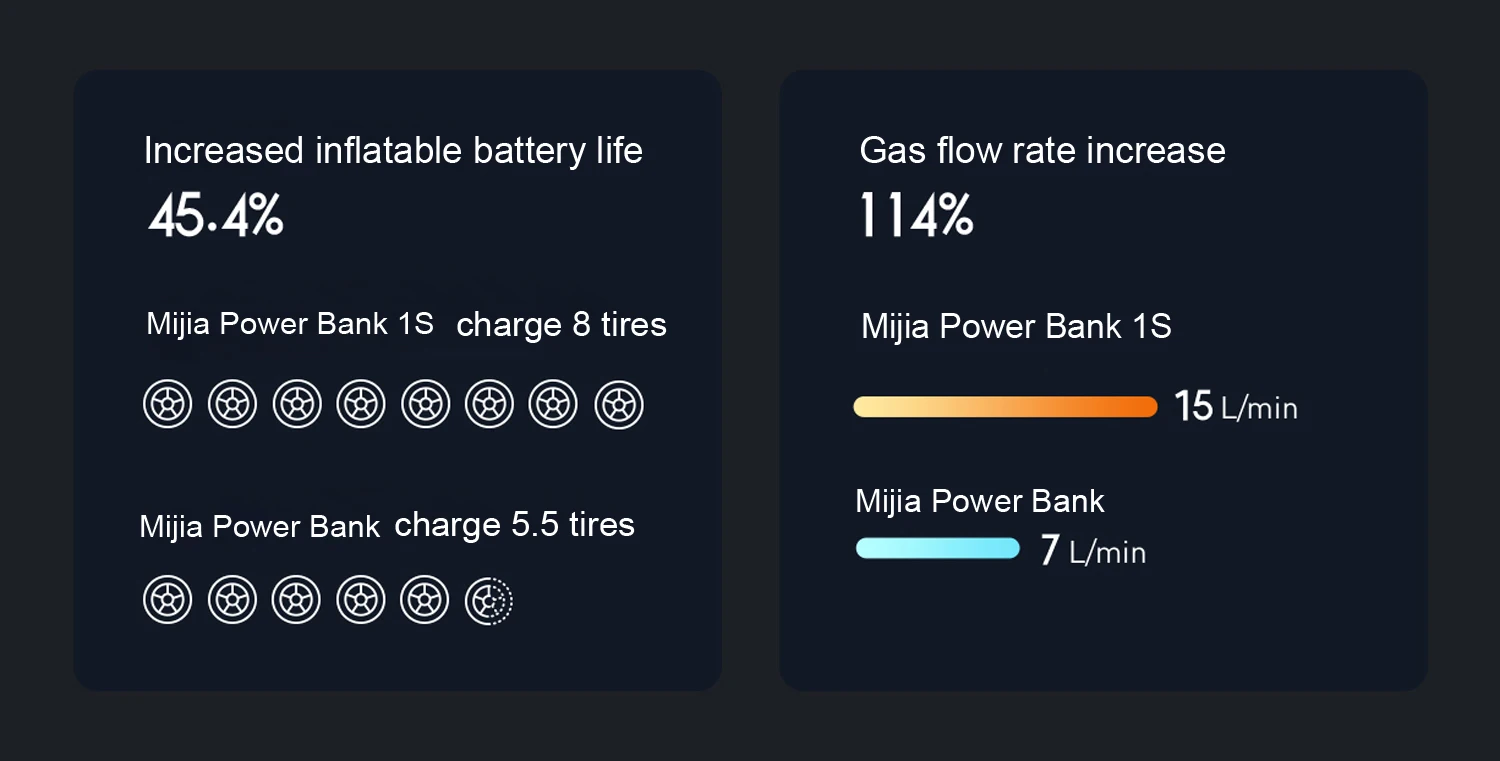Click the first tire icon under Power Bank 1S
This screenshot has width=1500, height=761.
click(x=168, y=406)
